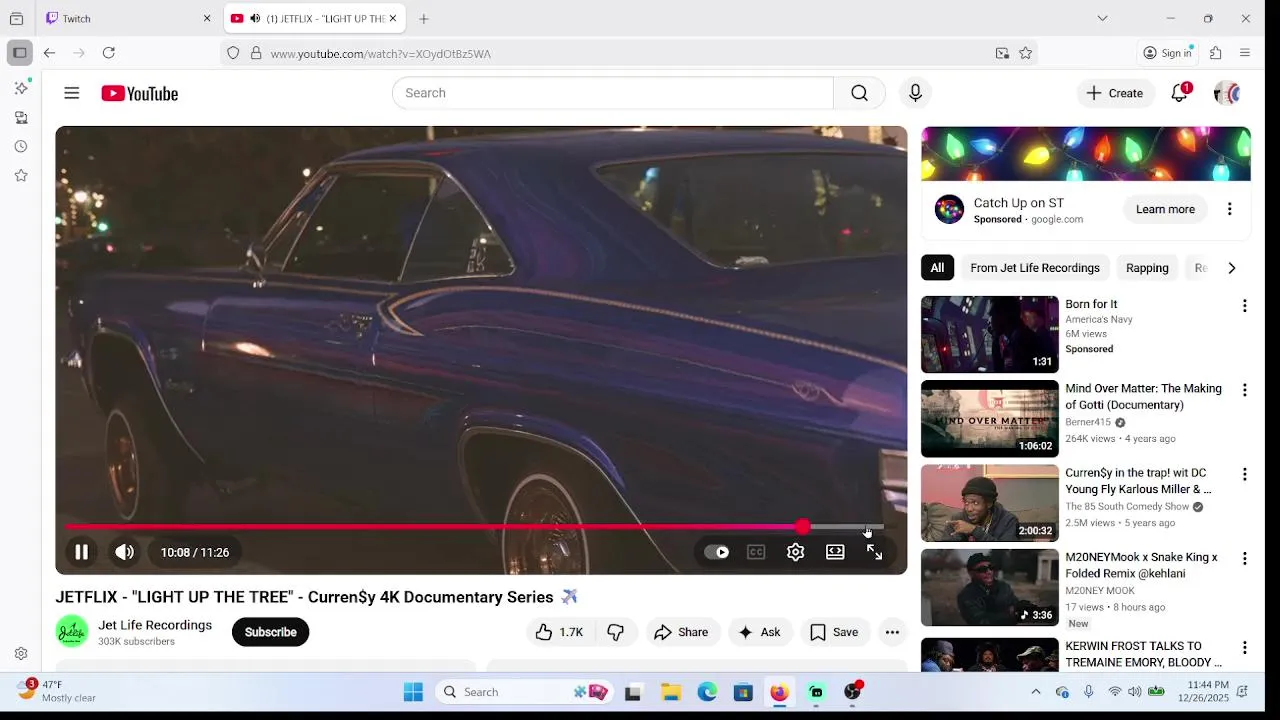Click Sign in for browser account
This screenshot has height=720, width=1280.
(1168, 53)
